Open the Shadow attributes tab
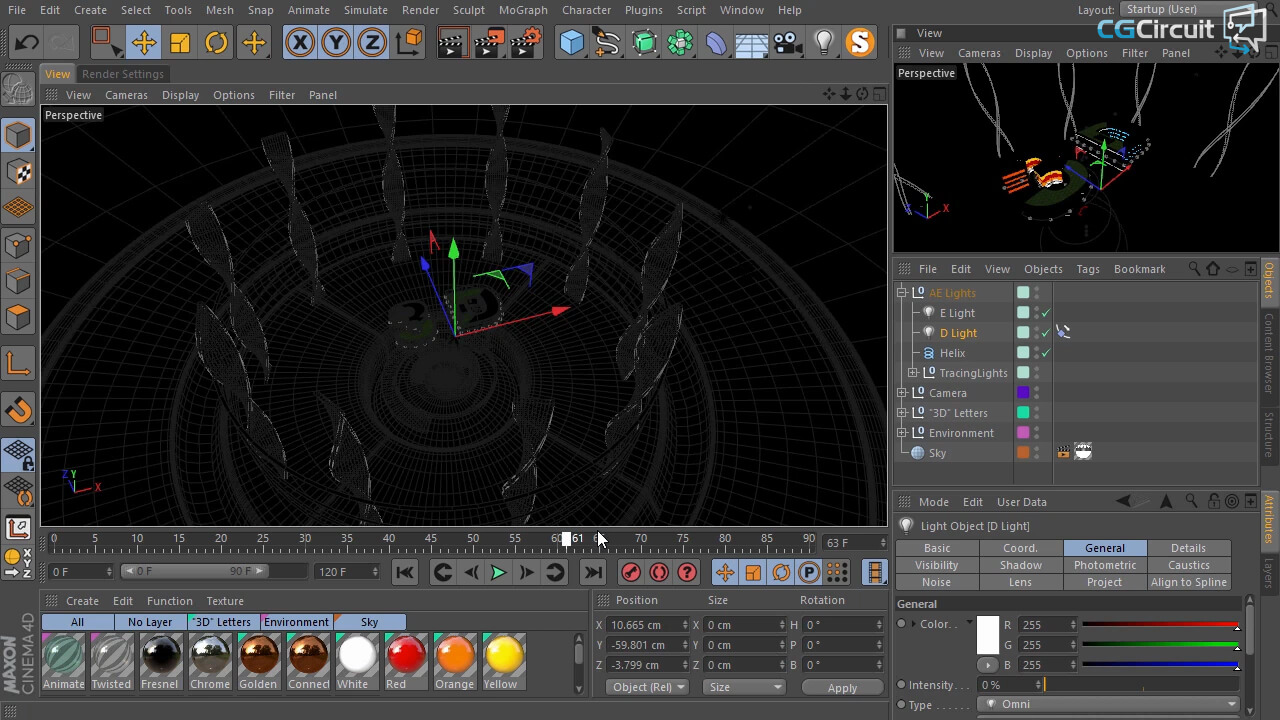Screen dimensions: 1280x720 (1020, 565)
